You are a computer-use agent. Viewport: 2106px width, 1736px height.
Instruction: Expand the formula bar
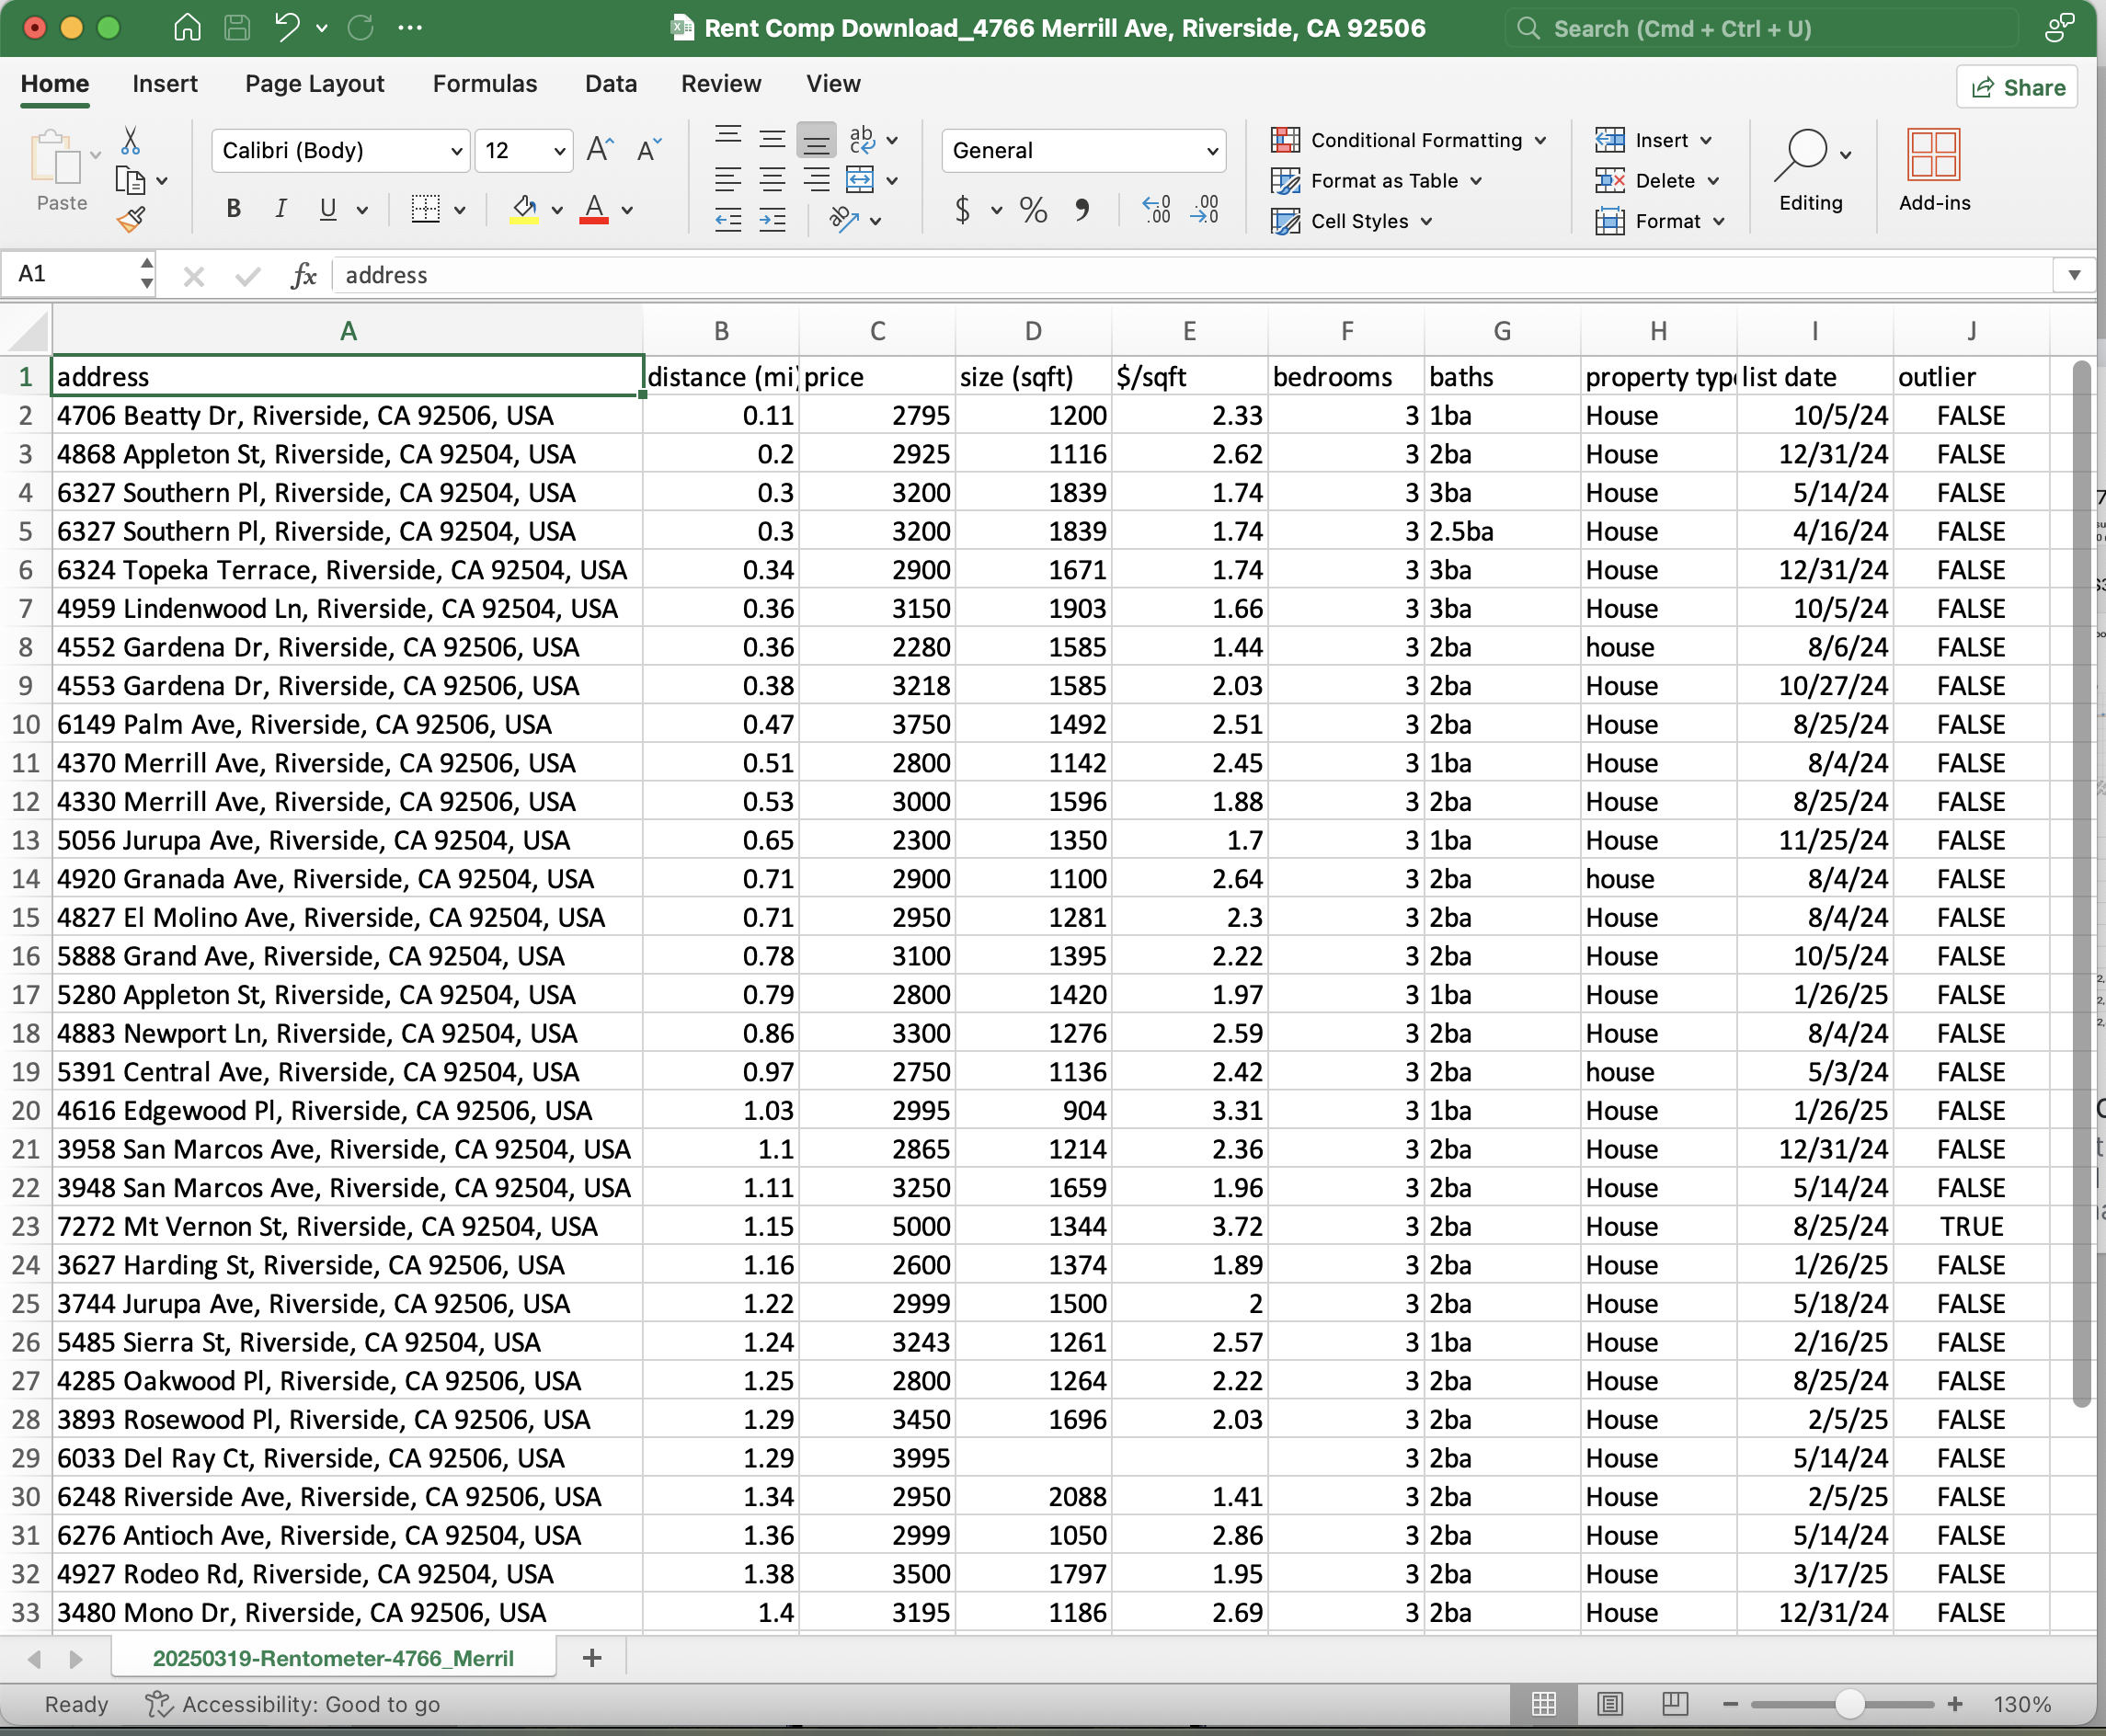[2074, 275]
